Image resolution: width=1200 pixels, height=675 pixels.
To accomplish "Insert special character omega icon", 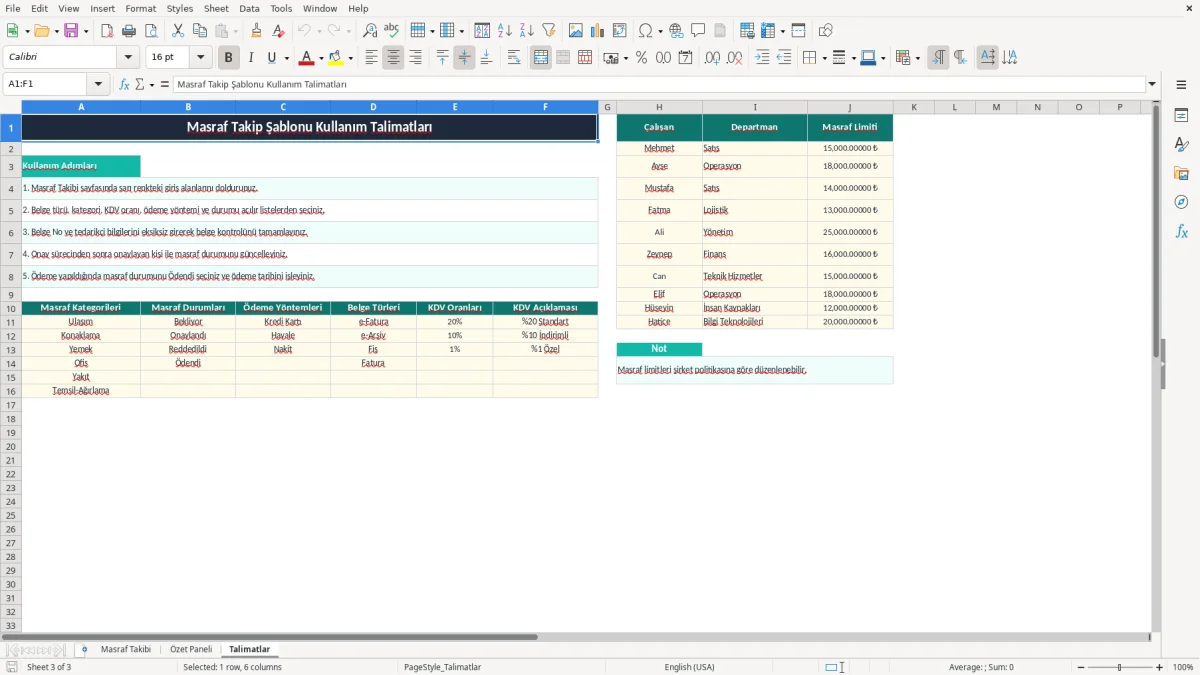I will 645,31.
